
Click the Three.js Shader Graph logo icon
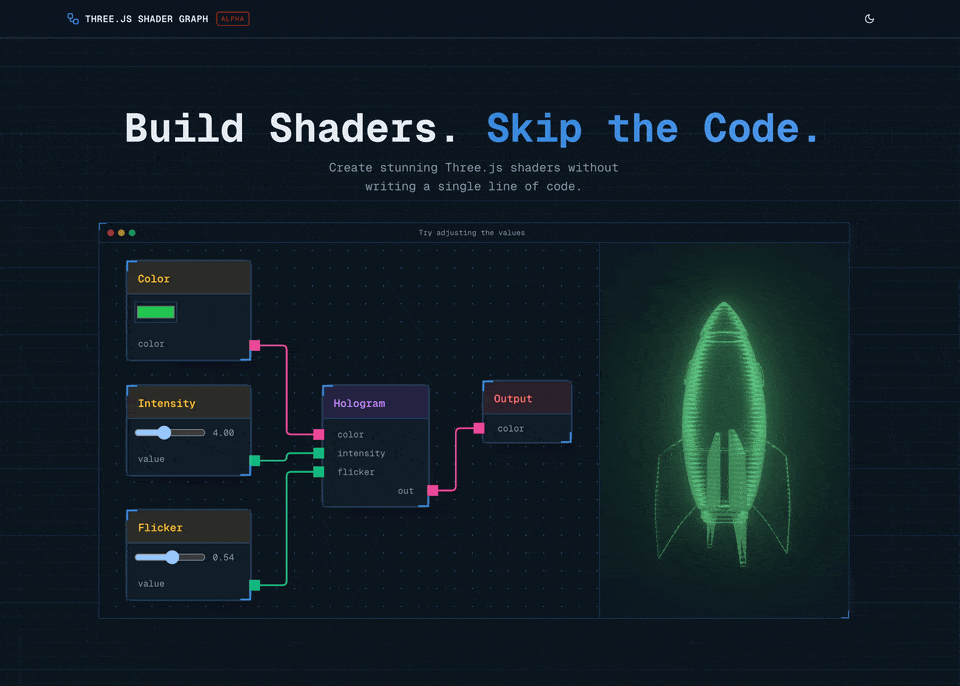coord(71,18)
